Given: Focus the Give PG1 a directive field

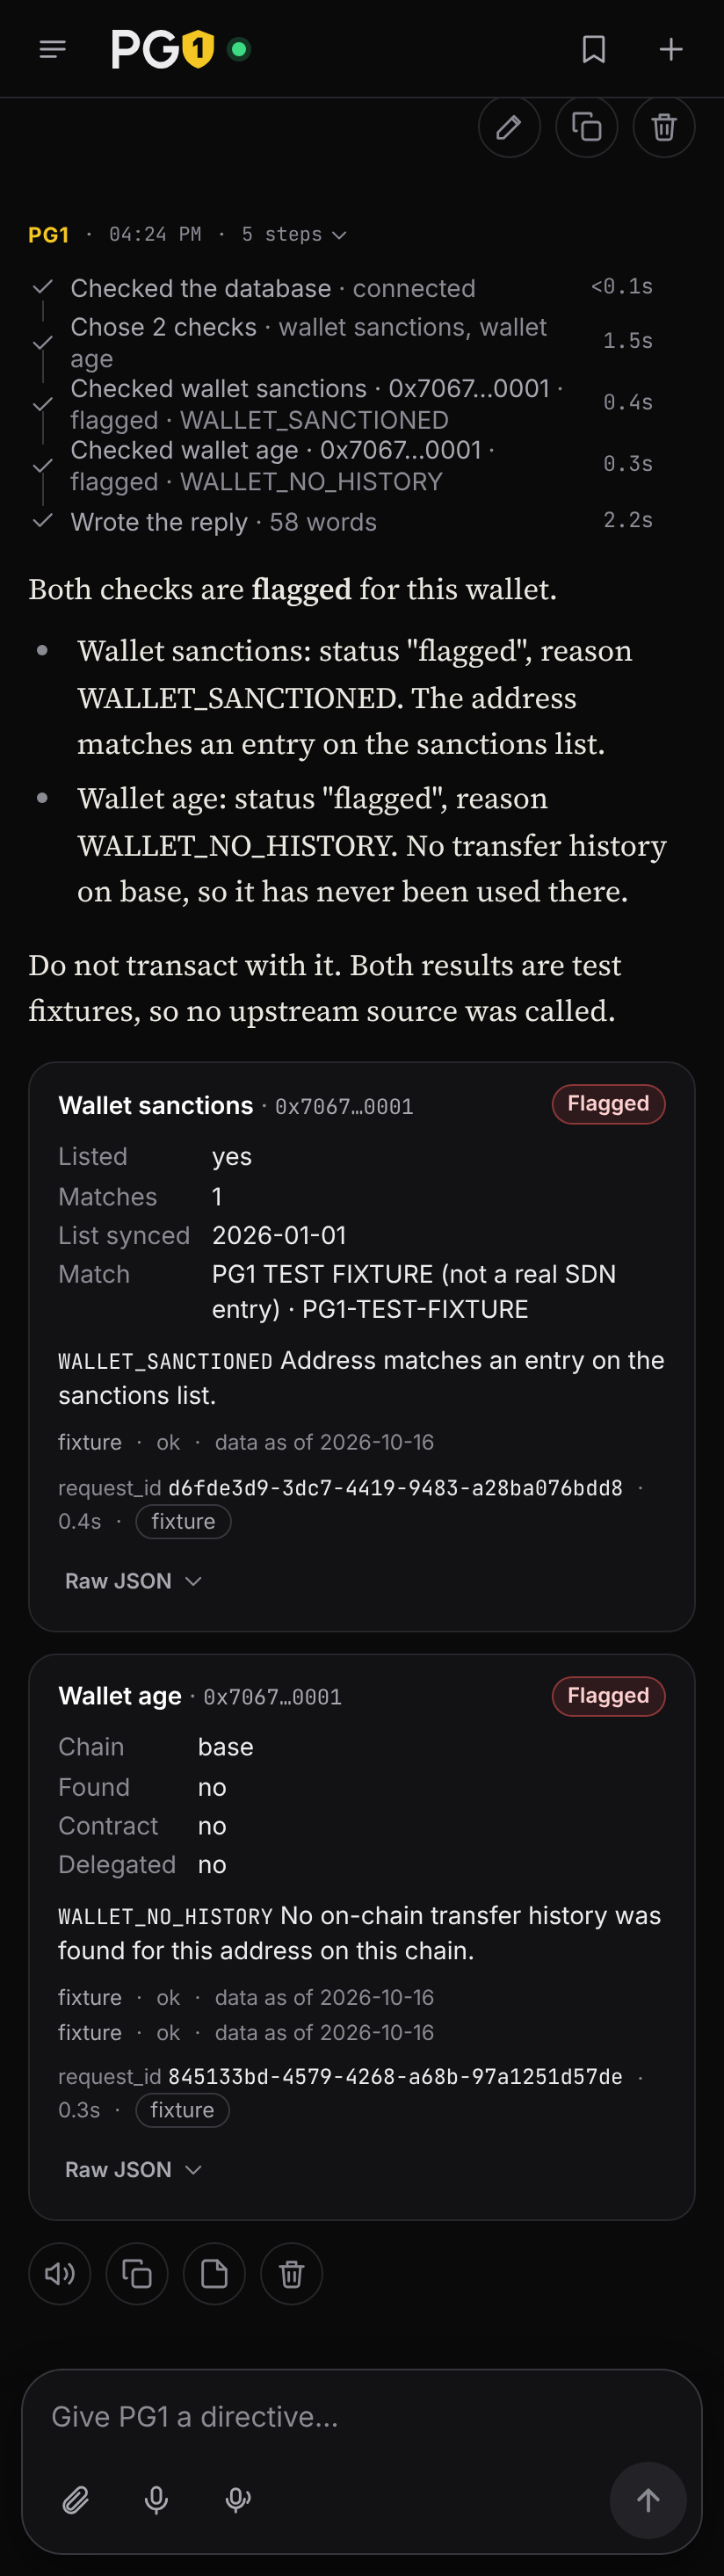Looking at the screenshot, I should 362,2417.
